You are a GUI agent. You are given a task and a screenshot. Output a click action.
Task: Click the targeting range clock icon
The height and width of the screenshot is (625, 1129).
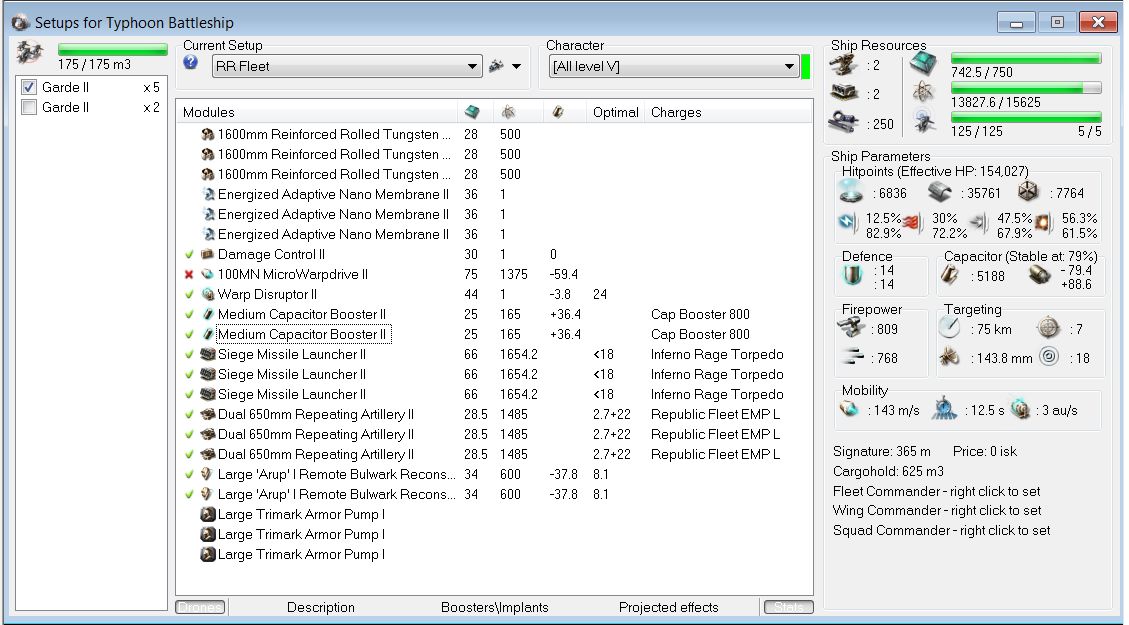(x=950, y=328)
